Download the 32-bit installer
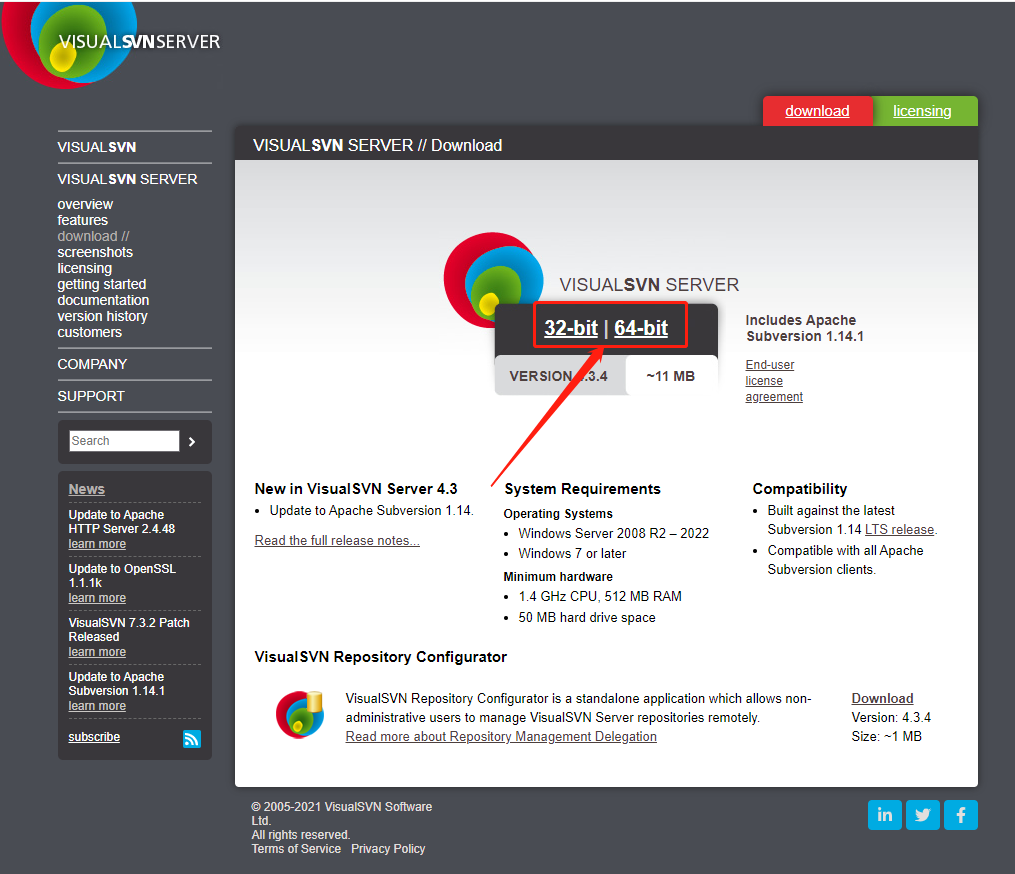This screenshot has height=874, width=1015. 571,328
